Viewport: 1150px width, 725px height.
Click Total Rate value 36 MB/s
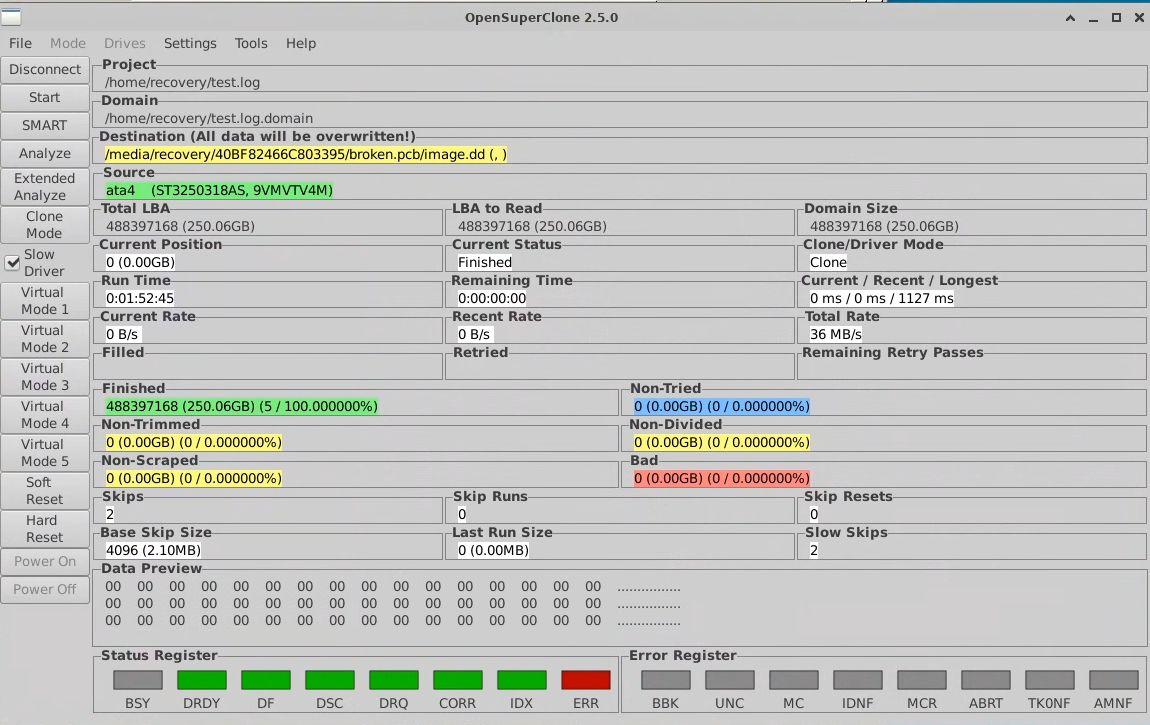coord(835,334)
